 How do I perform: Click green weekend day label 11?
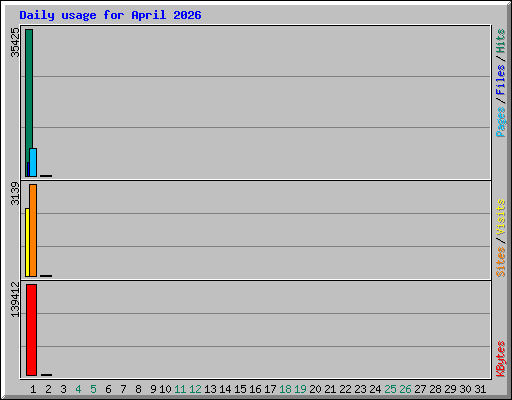click(x=180, y=389)
